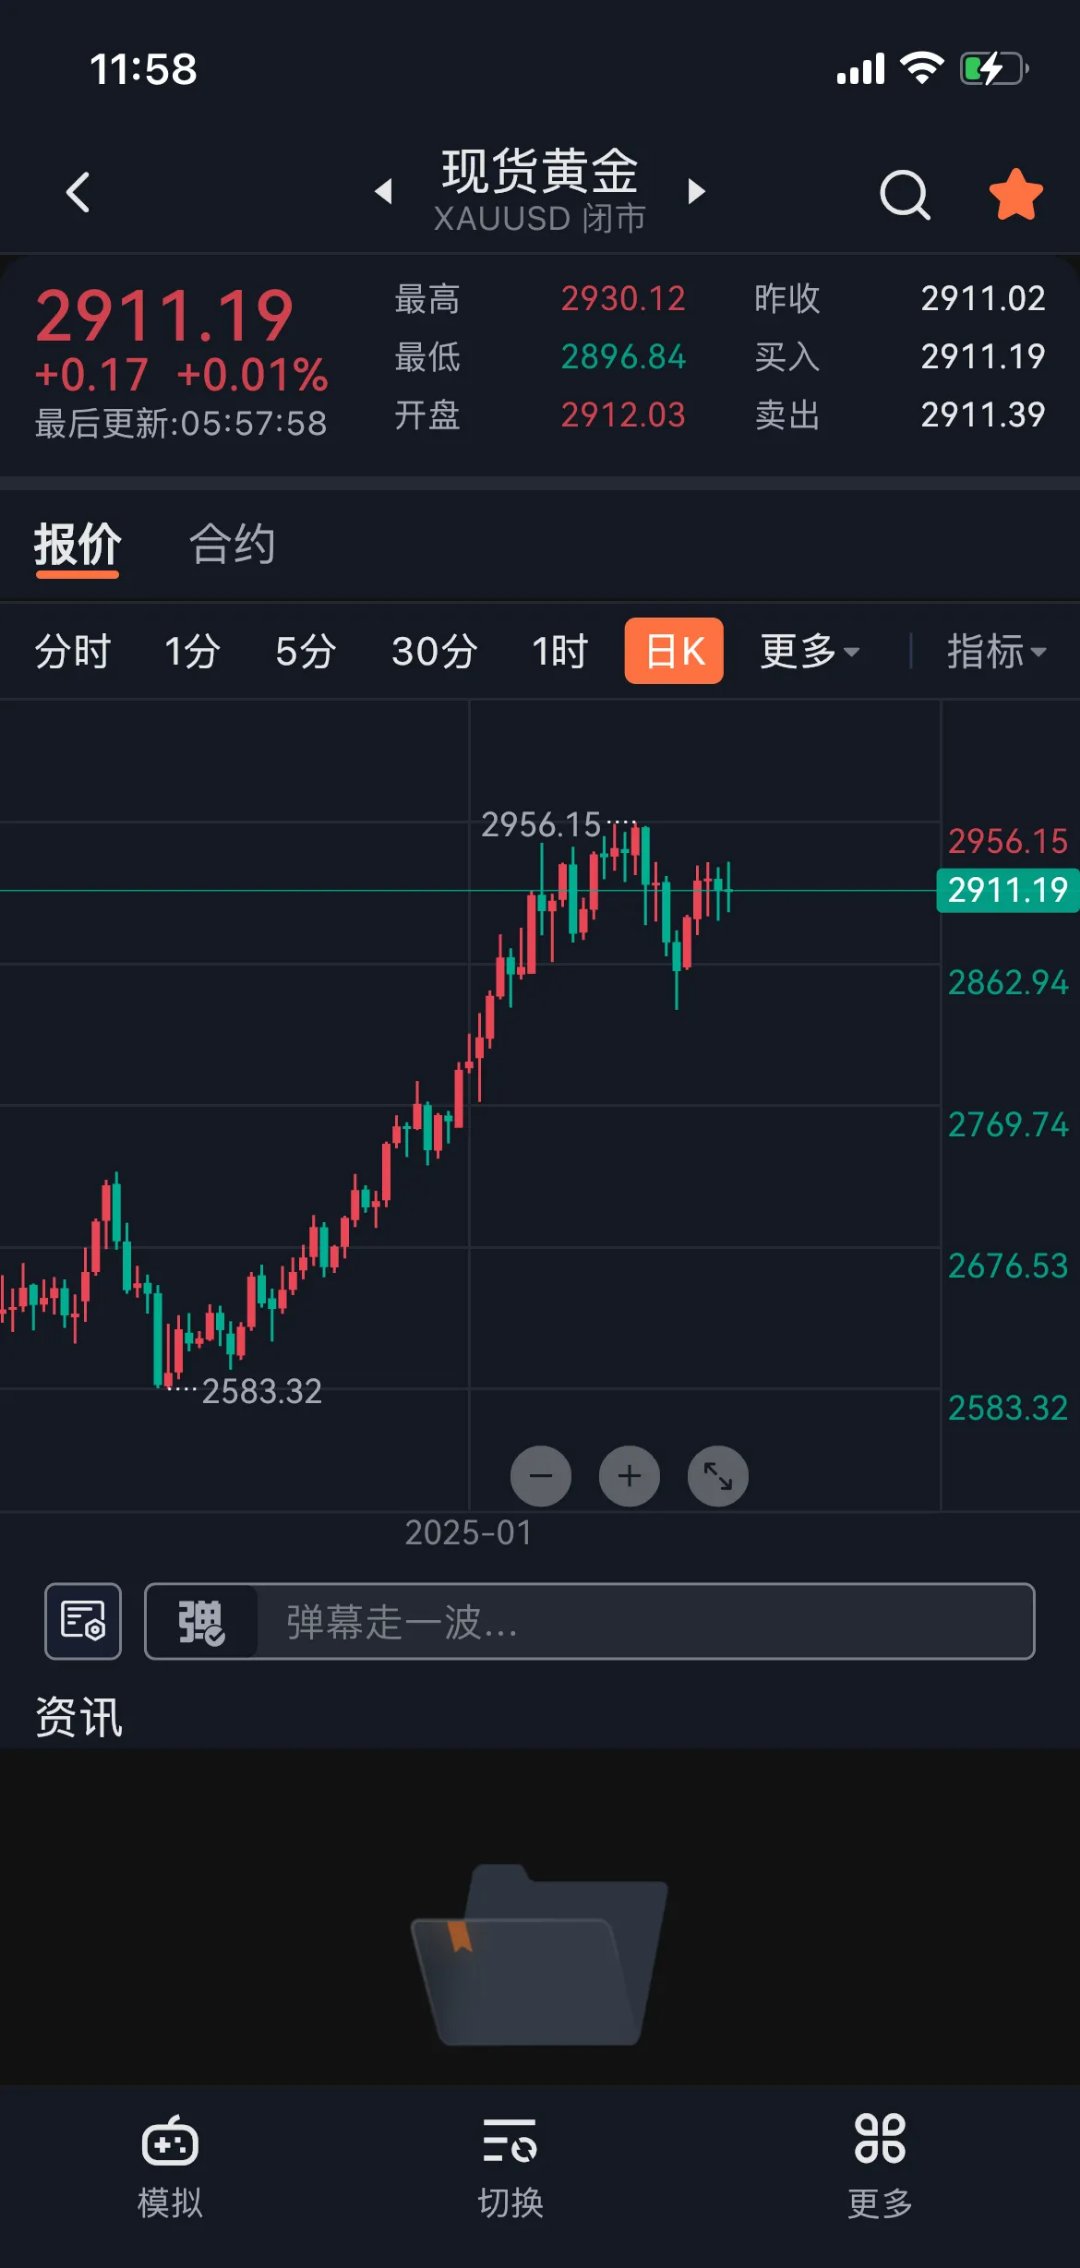Tap the battery icon in status bar
This screenshot has width=1080, height=2268.
pyautogui.click(x=994, y=69)
